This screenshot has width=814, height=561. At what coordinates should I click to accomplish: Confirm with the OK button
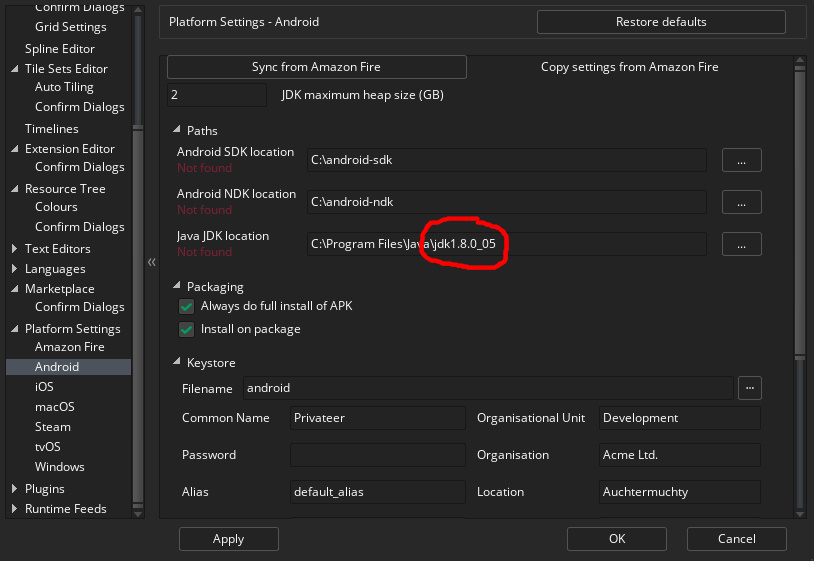617,539
